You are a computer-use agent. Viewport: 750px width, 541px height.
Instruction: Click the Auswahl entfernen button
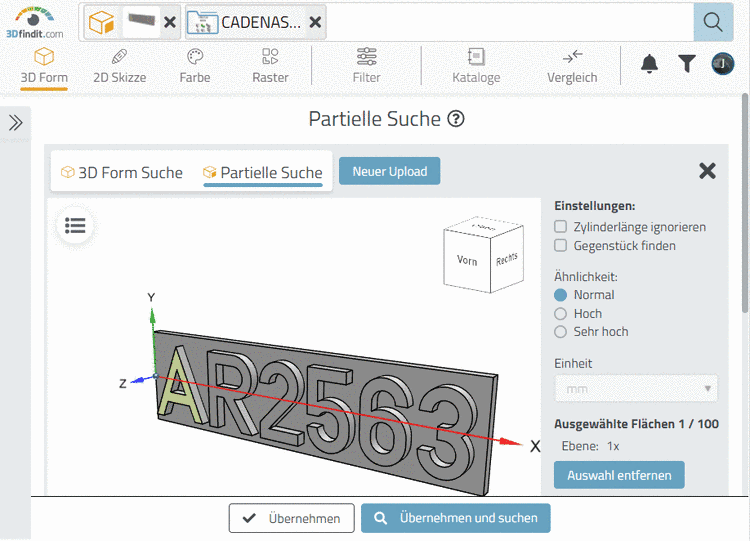pyautogui.click(x=619, y=475)
